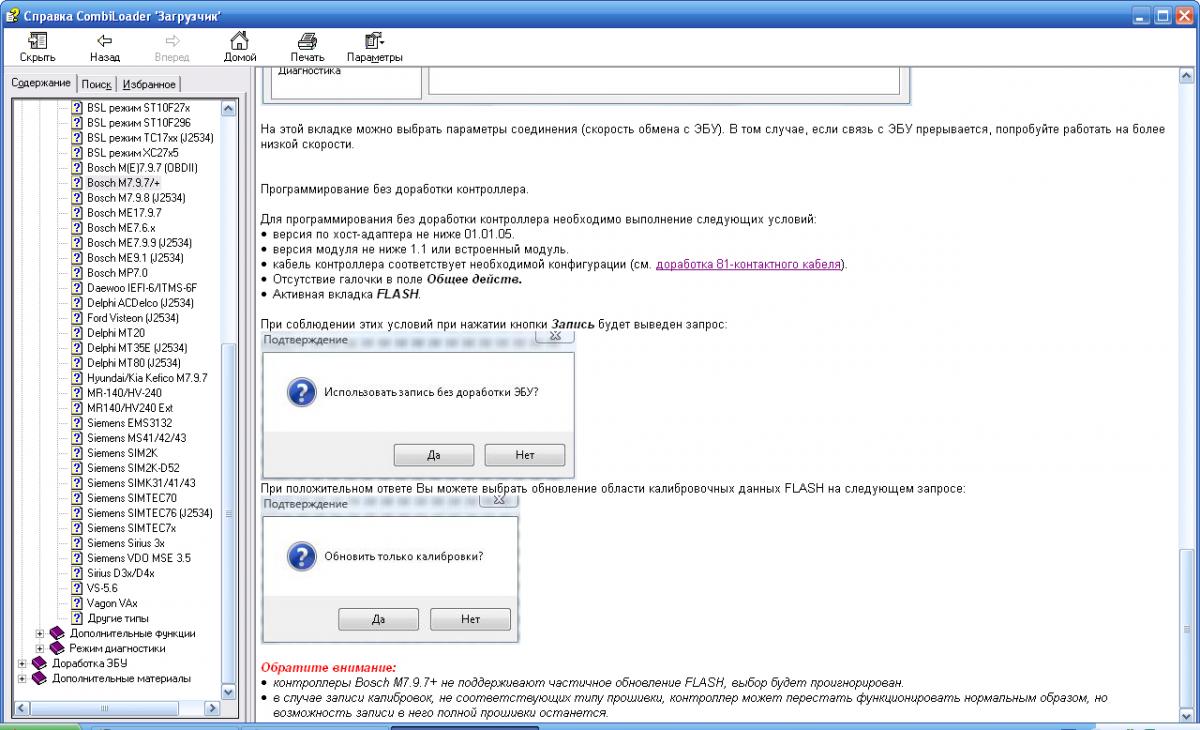Open Siemens SIMTEC7x topic
This screenshot has width=1200, height=730.
pos(131,527)
